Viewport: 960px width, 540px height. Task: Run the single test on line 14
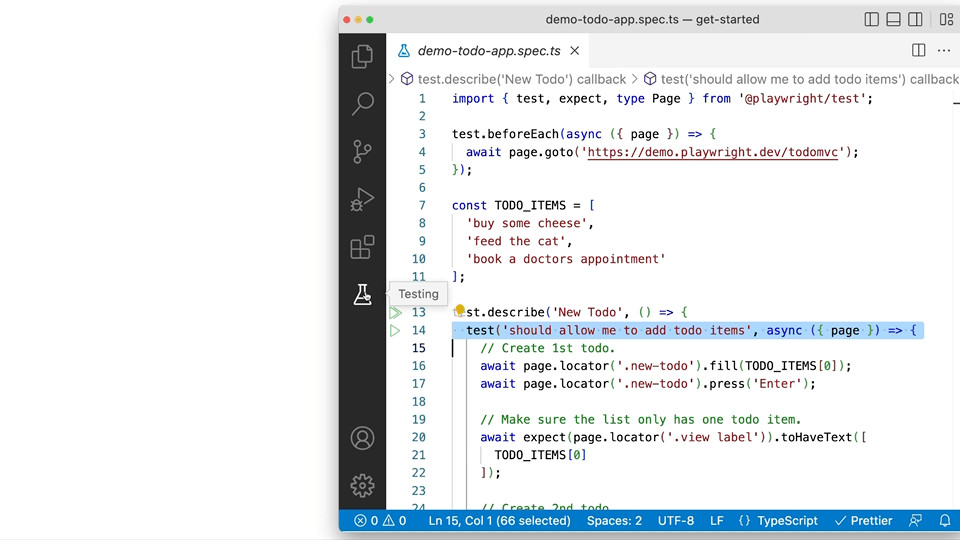click(x=395, y=331)
